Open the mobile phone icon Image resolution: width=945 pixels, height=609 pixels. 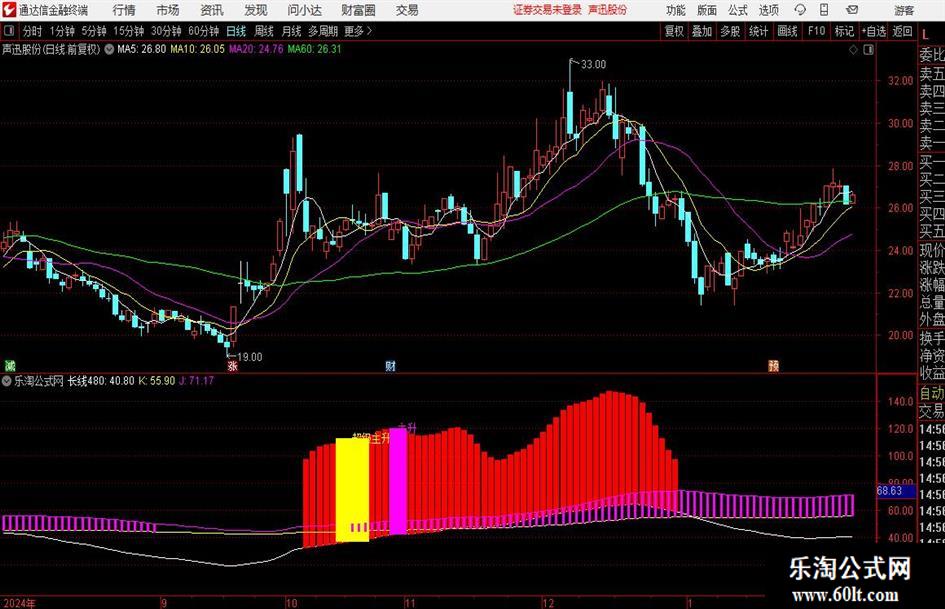(824, 10)
